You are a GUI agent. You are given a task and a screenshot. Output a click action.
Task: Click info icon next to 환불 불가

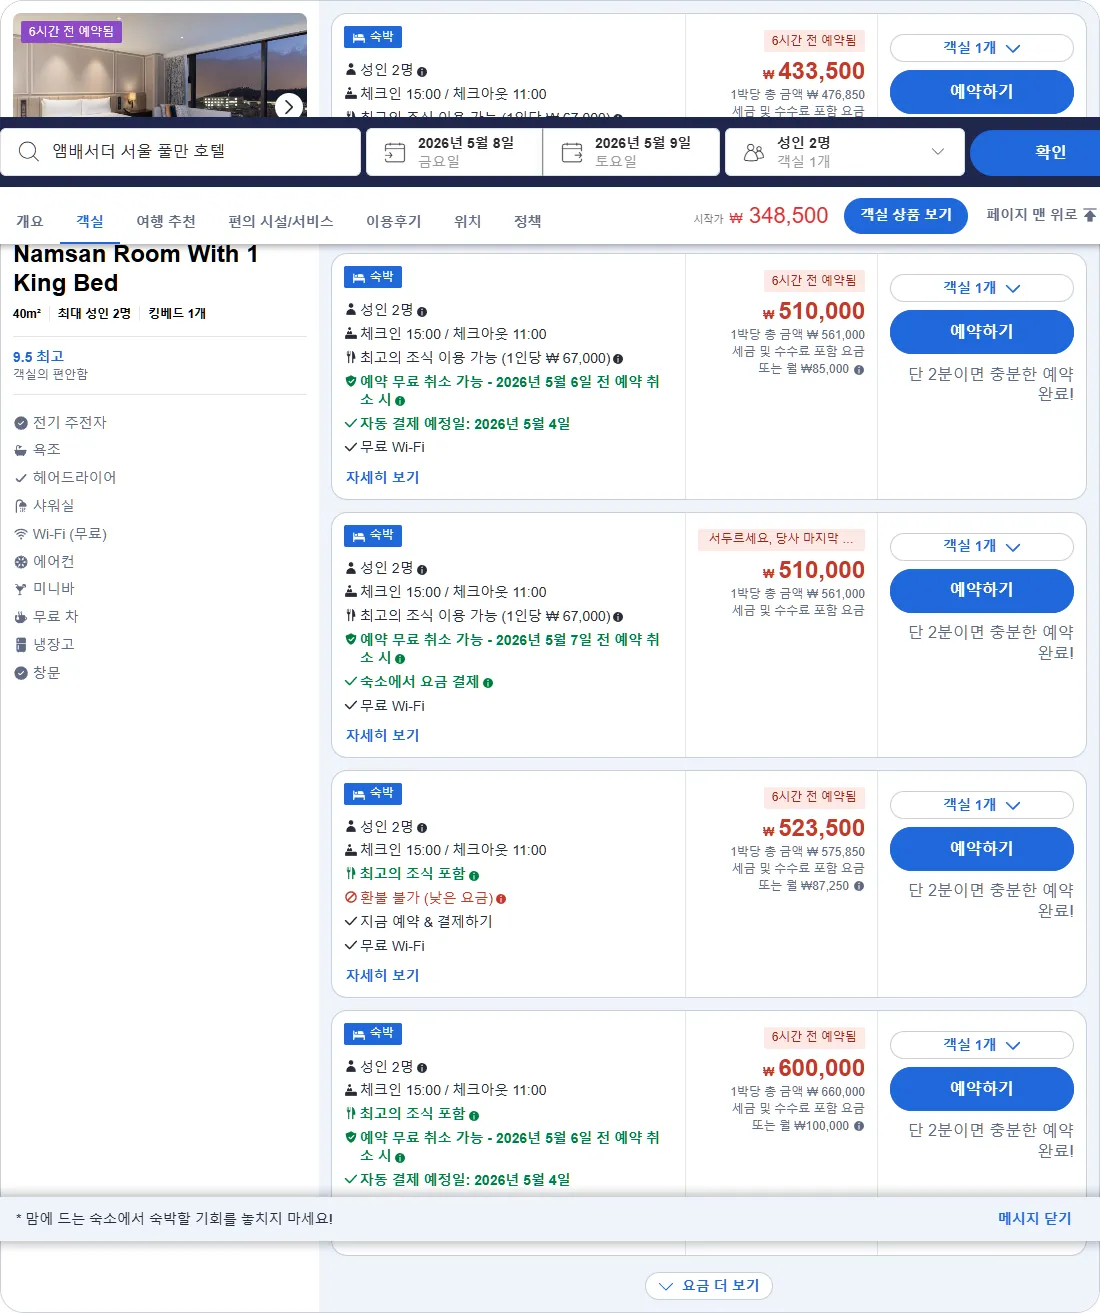point(501,898)
